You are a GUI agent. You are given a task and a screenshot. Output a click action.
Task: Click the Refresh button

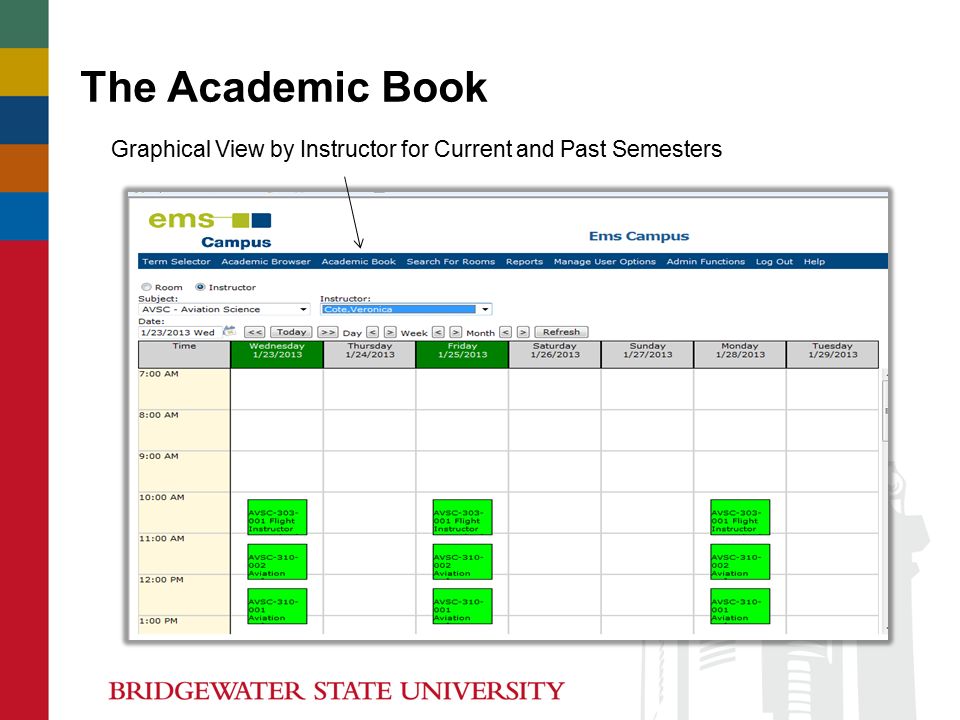pyautogui.click(x=561, y=332)
